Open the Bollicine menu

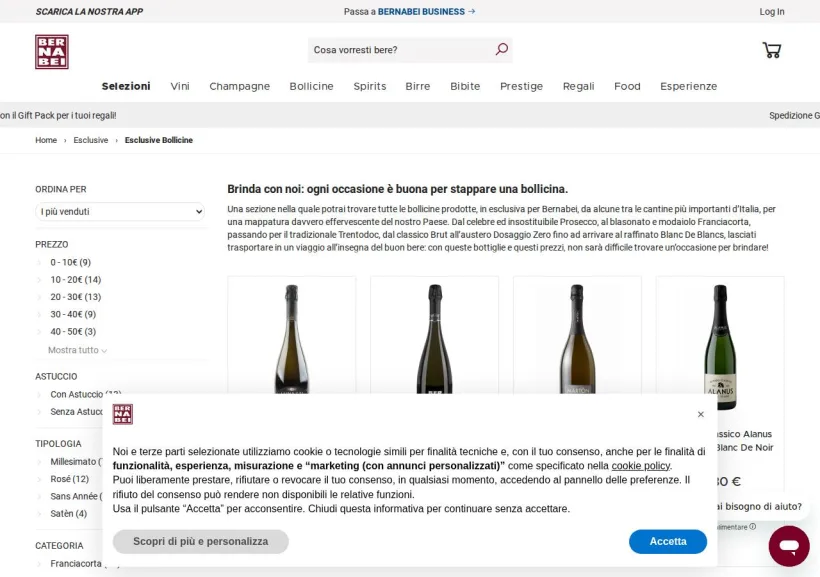[x=311, y=86]
